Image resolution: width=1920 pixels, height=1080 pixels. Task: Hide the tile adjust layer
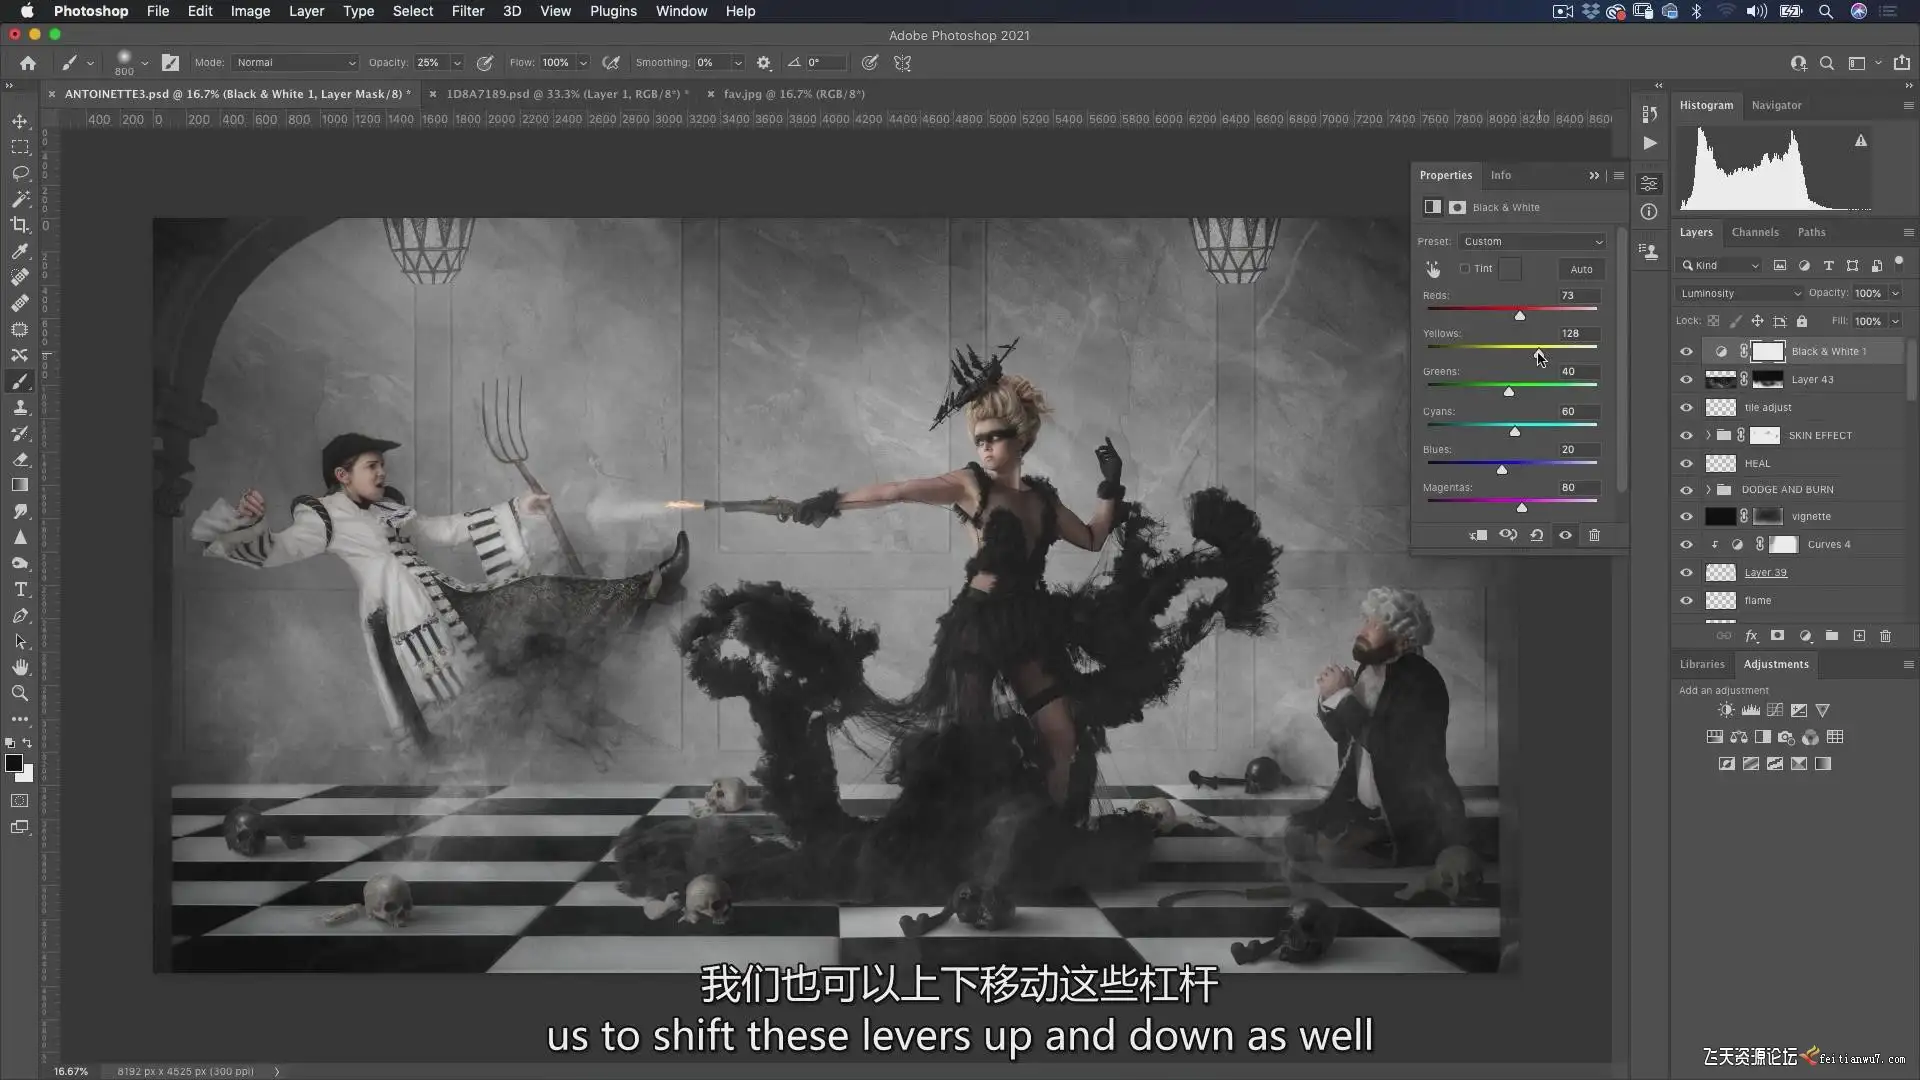coord(1686,407)
